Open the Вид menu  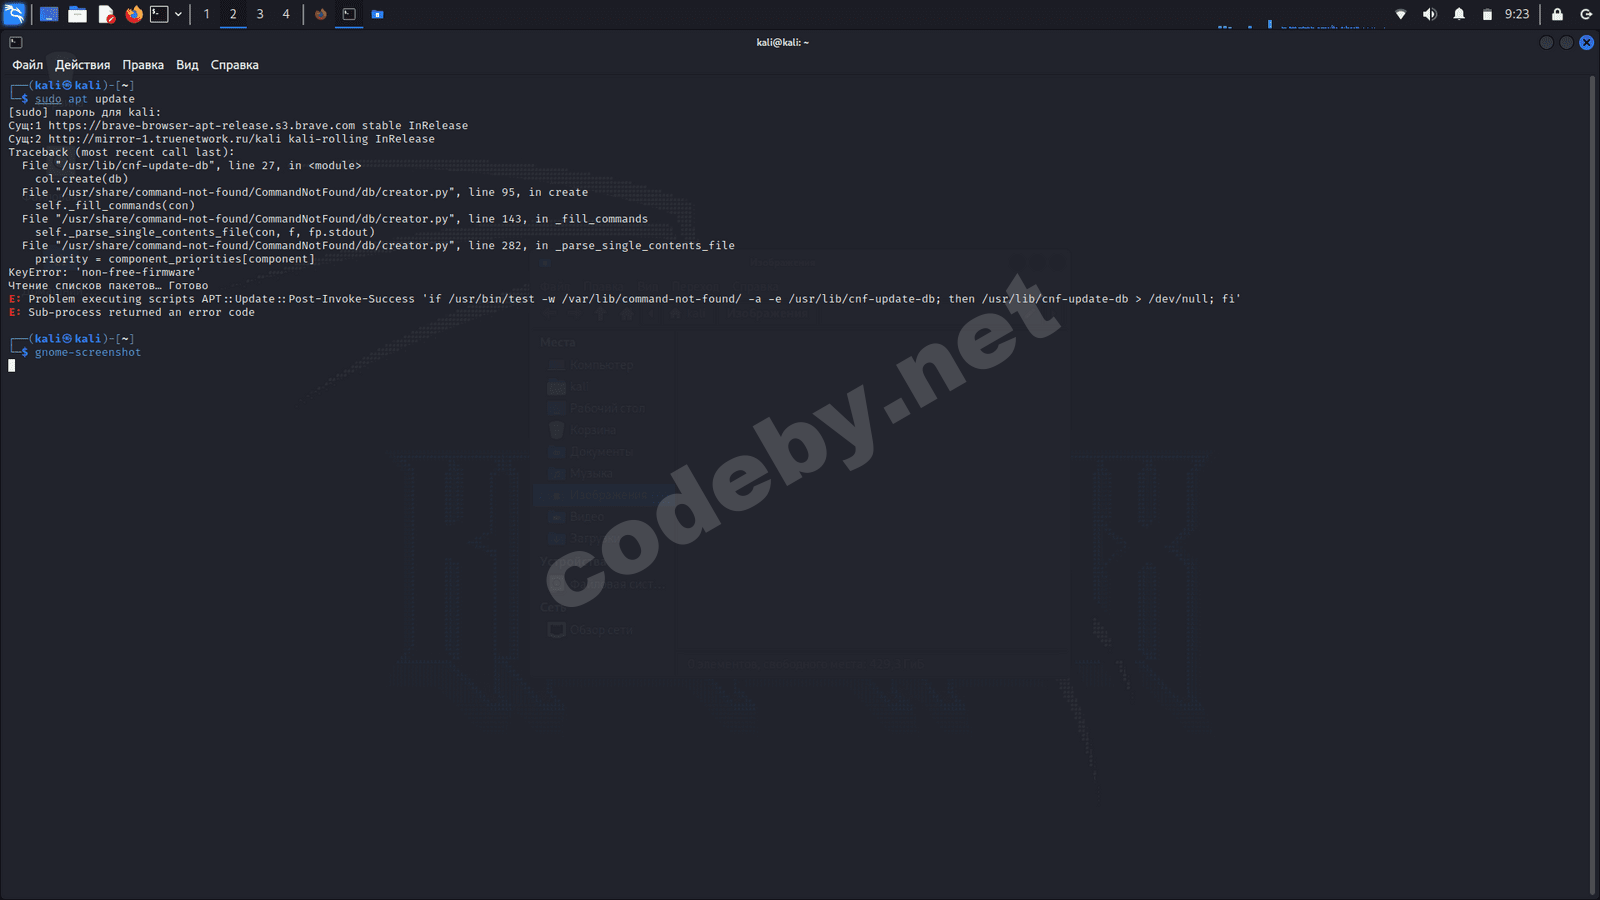(x=187, y=65)
